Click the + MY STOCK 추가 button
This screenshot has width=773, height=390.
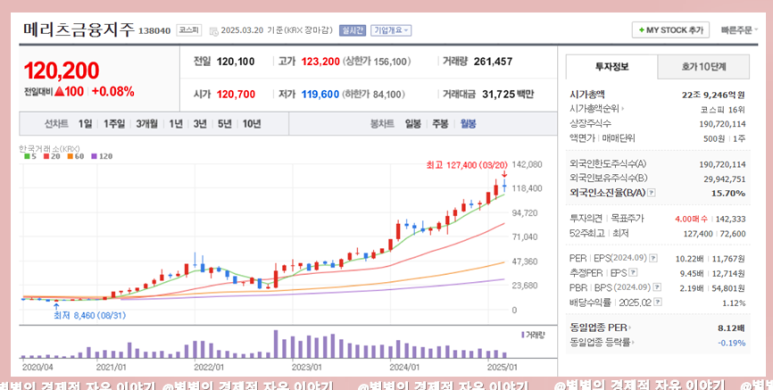670,30
